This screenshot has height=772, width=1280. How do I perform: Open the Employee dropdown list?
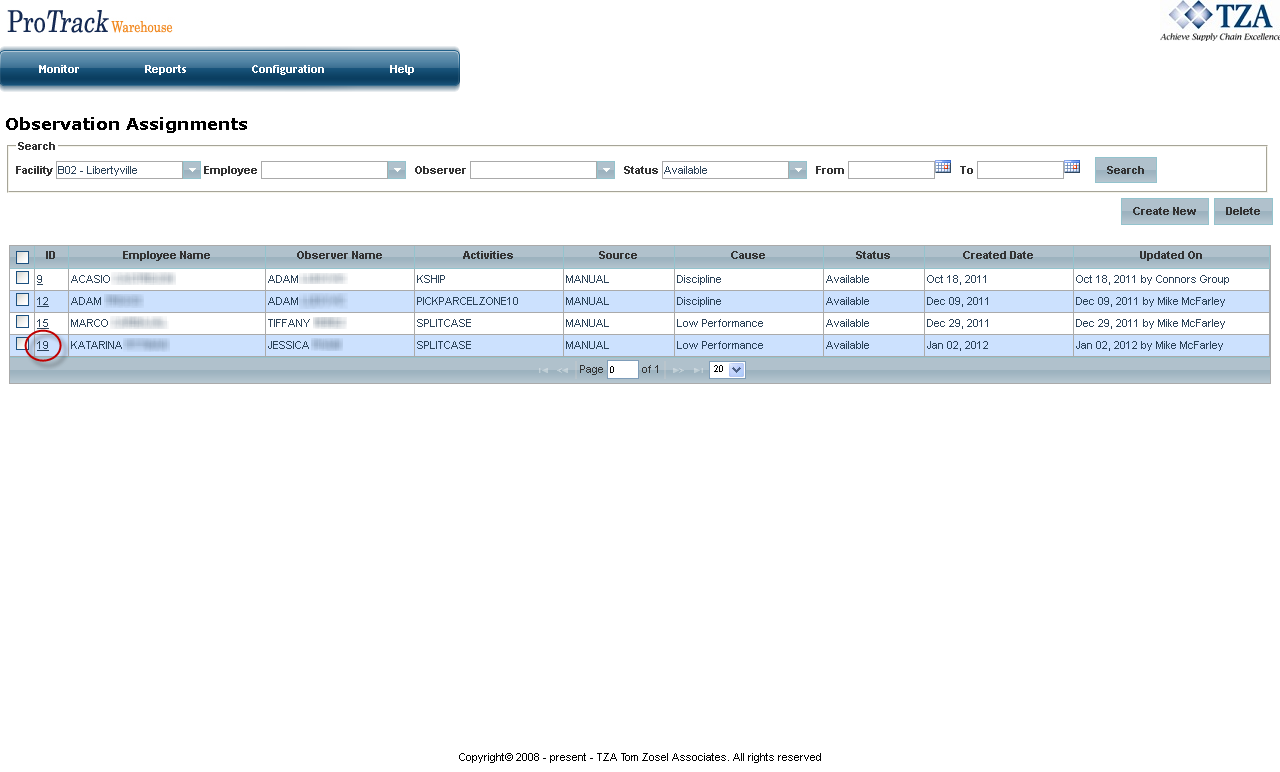pos(396,170)
